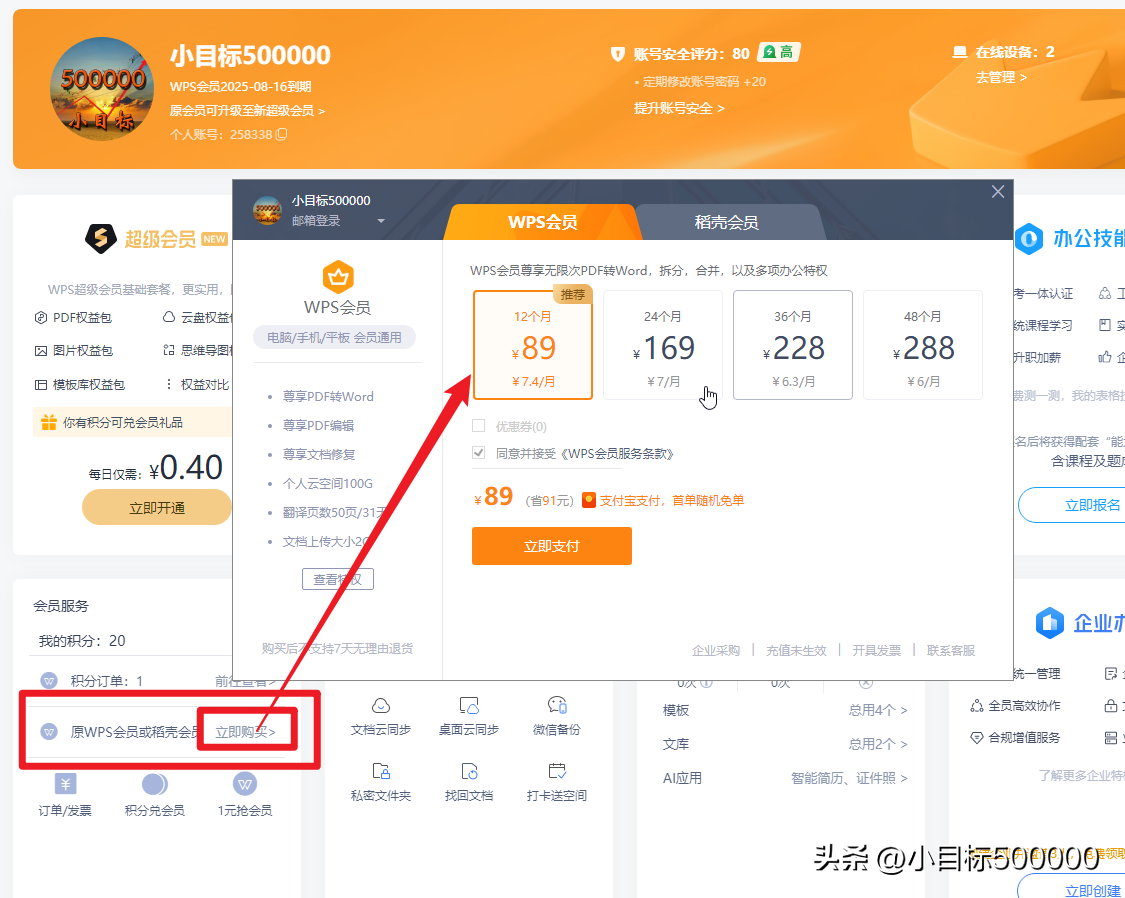Open 立即购买 for 原WPS会员或稻壳会员
This screenshot has width=1125, height=898.
245,732
